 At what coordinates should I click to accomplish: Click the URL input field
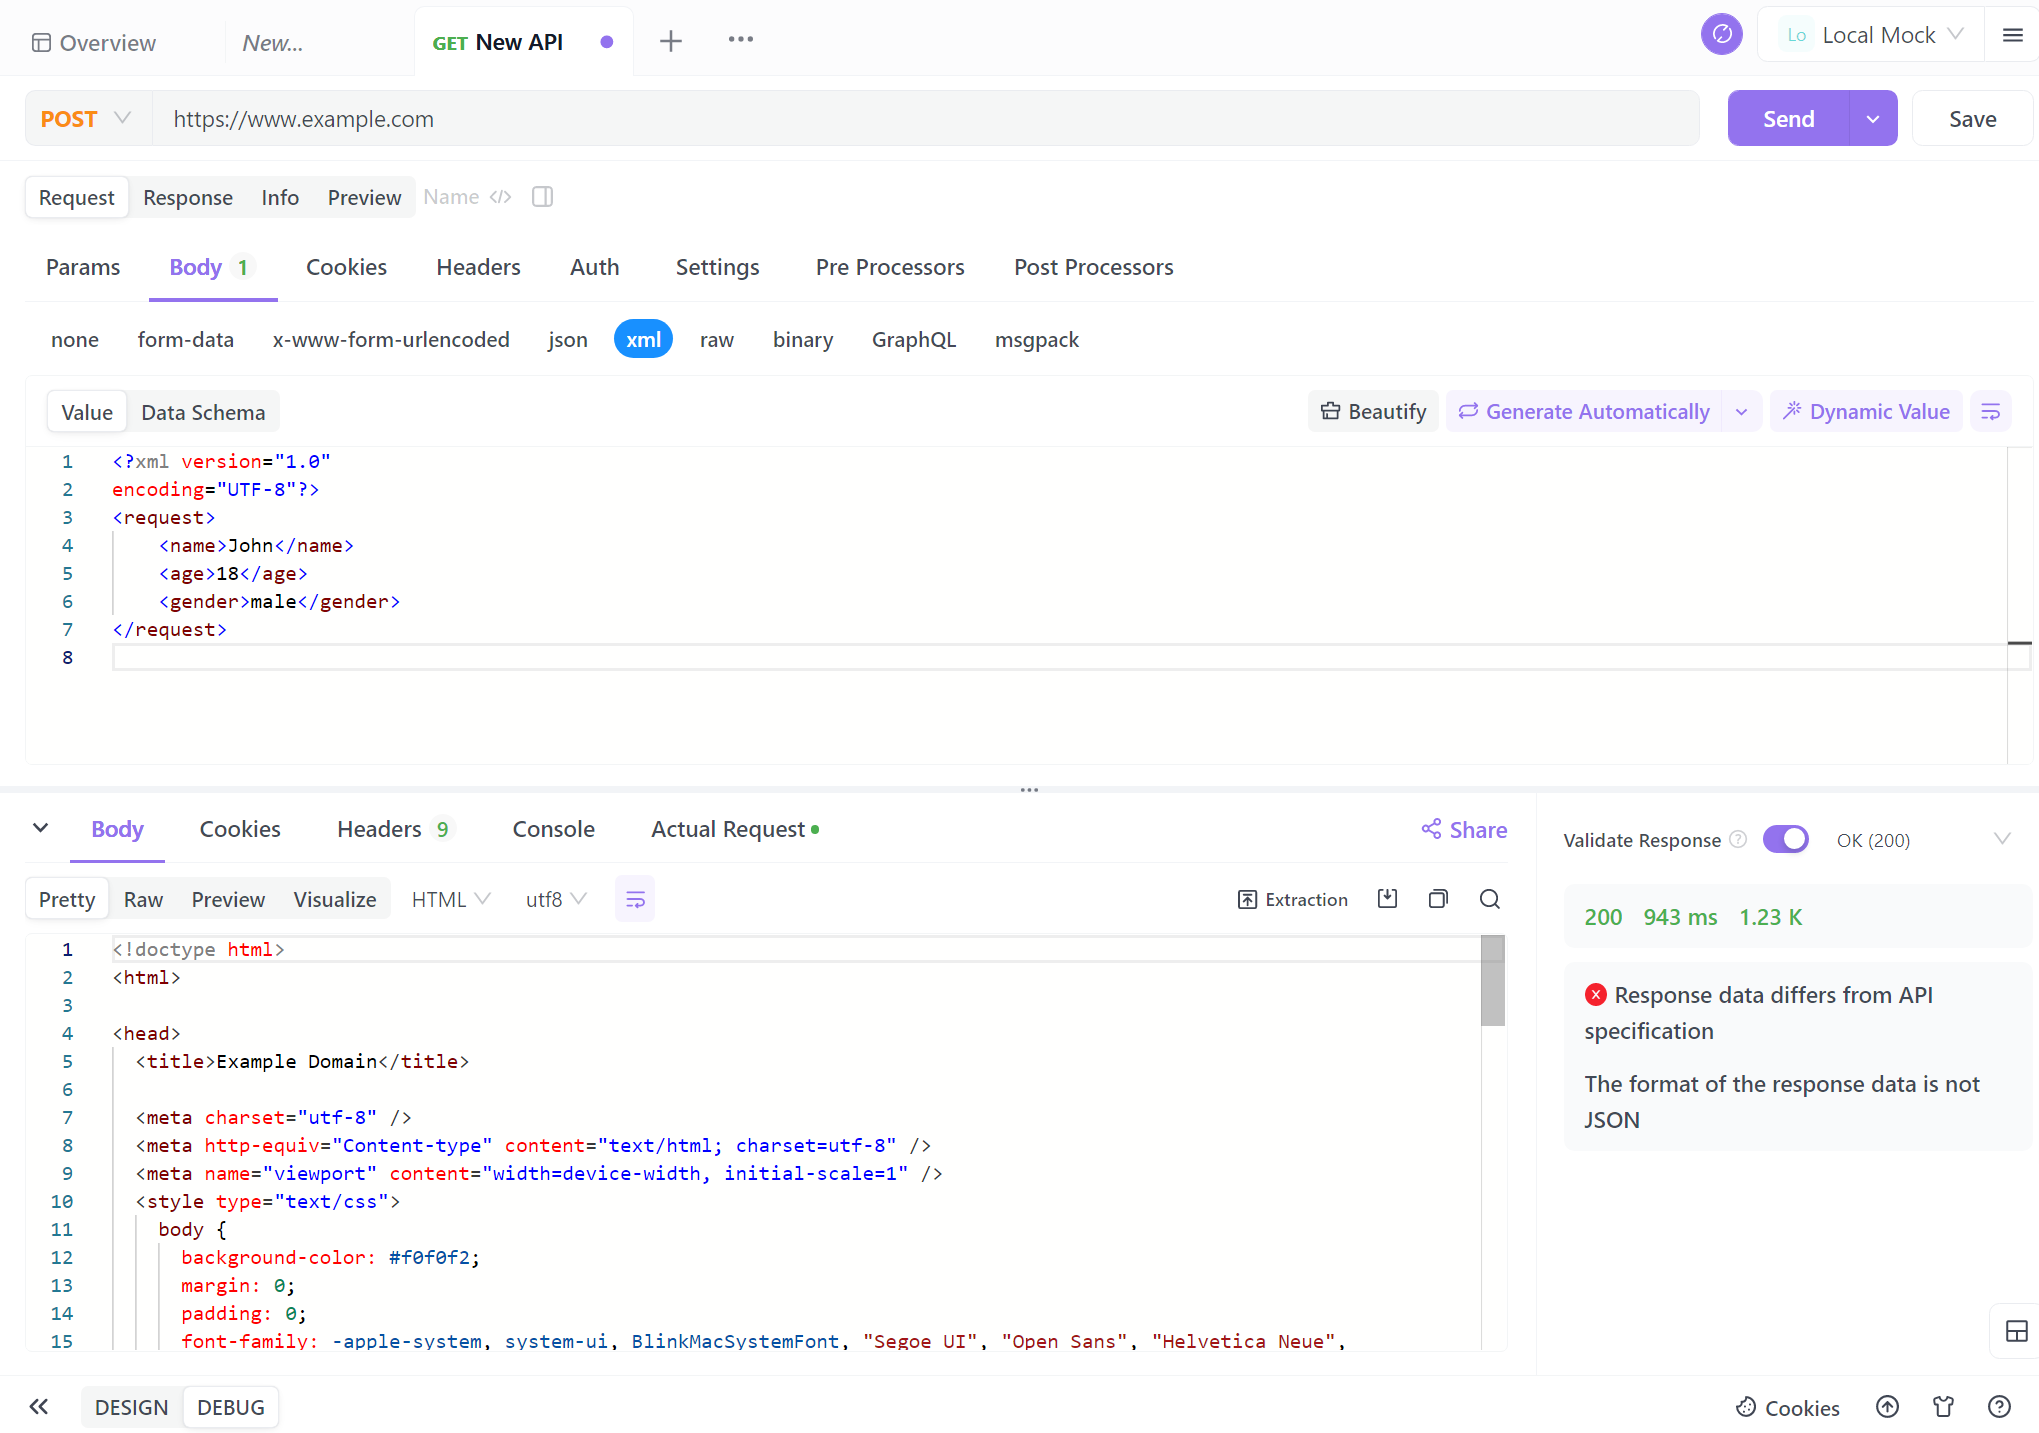[926, 119]
